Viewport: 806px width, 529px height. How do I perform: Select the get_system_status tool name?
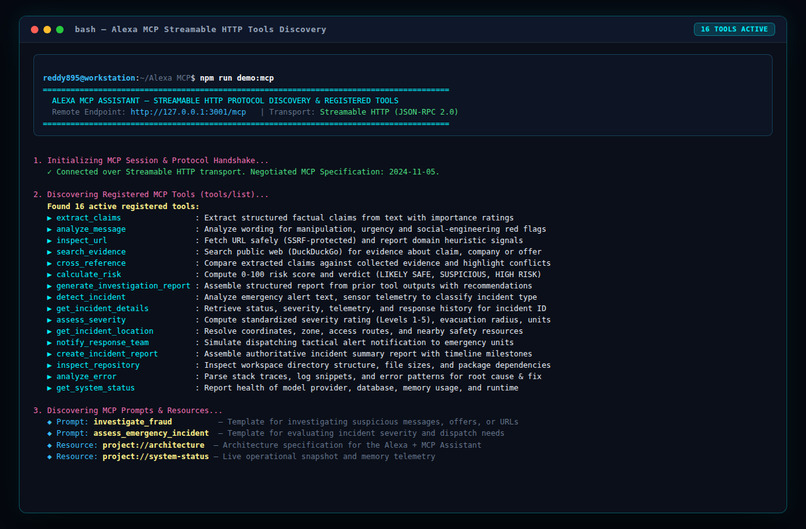click(96, 388)
